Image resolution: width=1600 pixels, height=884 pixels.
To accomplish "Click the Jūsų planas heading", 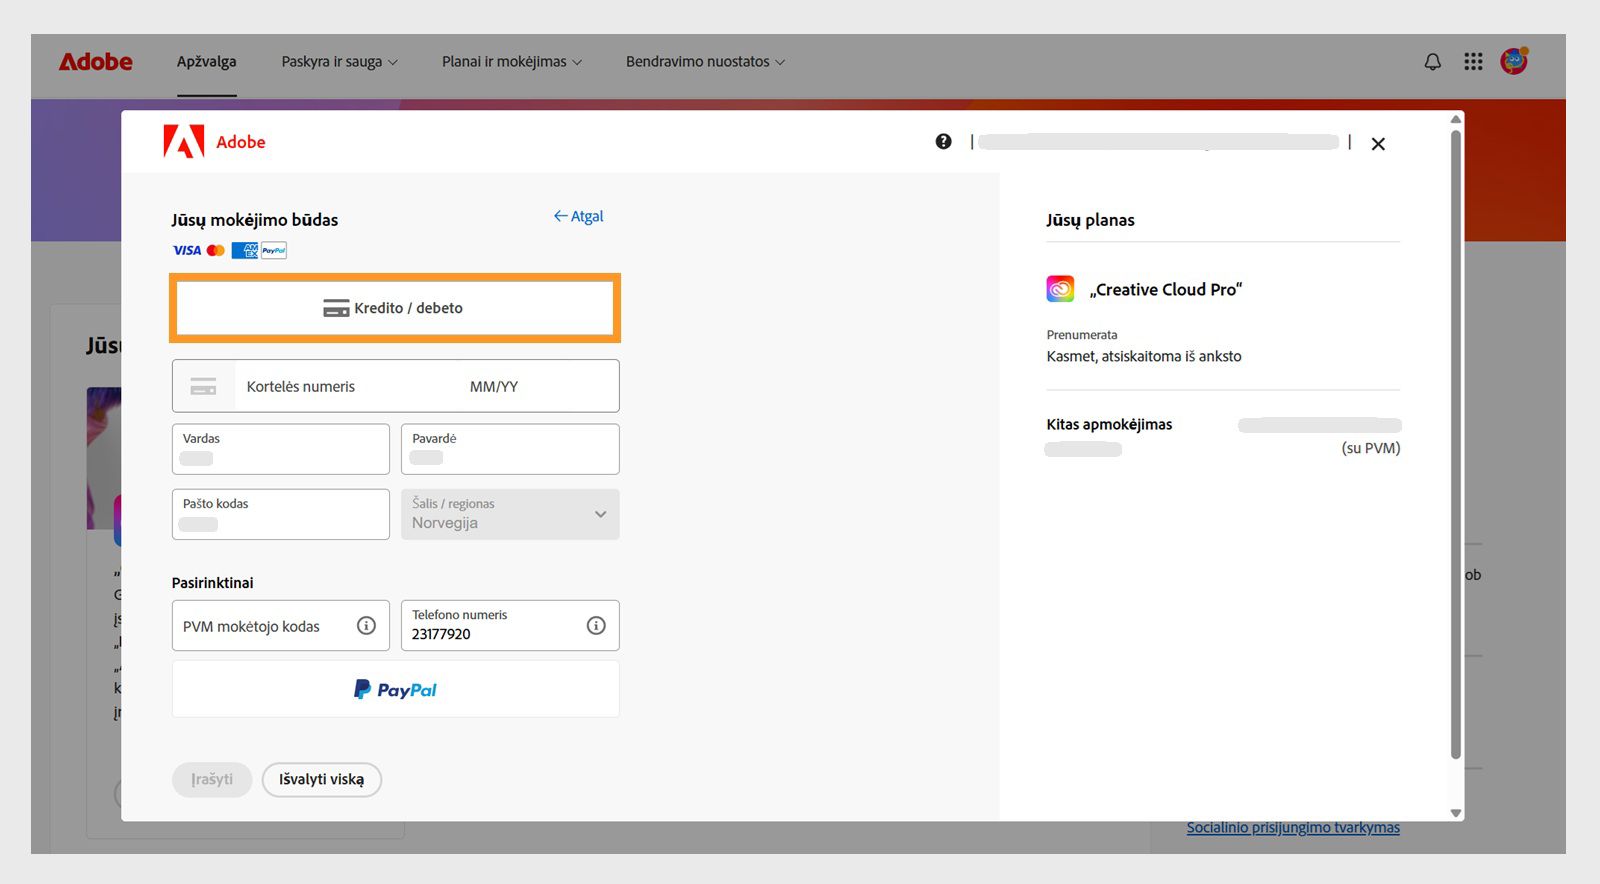I will [x=1090, y=220].
